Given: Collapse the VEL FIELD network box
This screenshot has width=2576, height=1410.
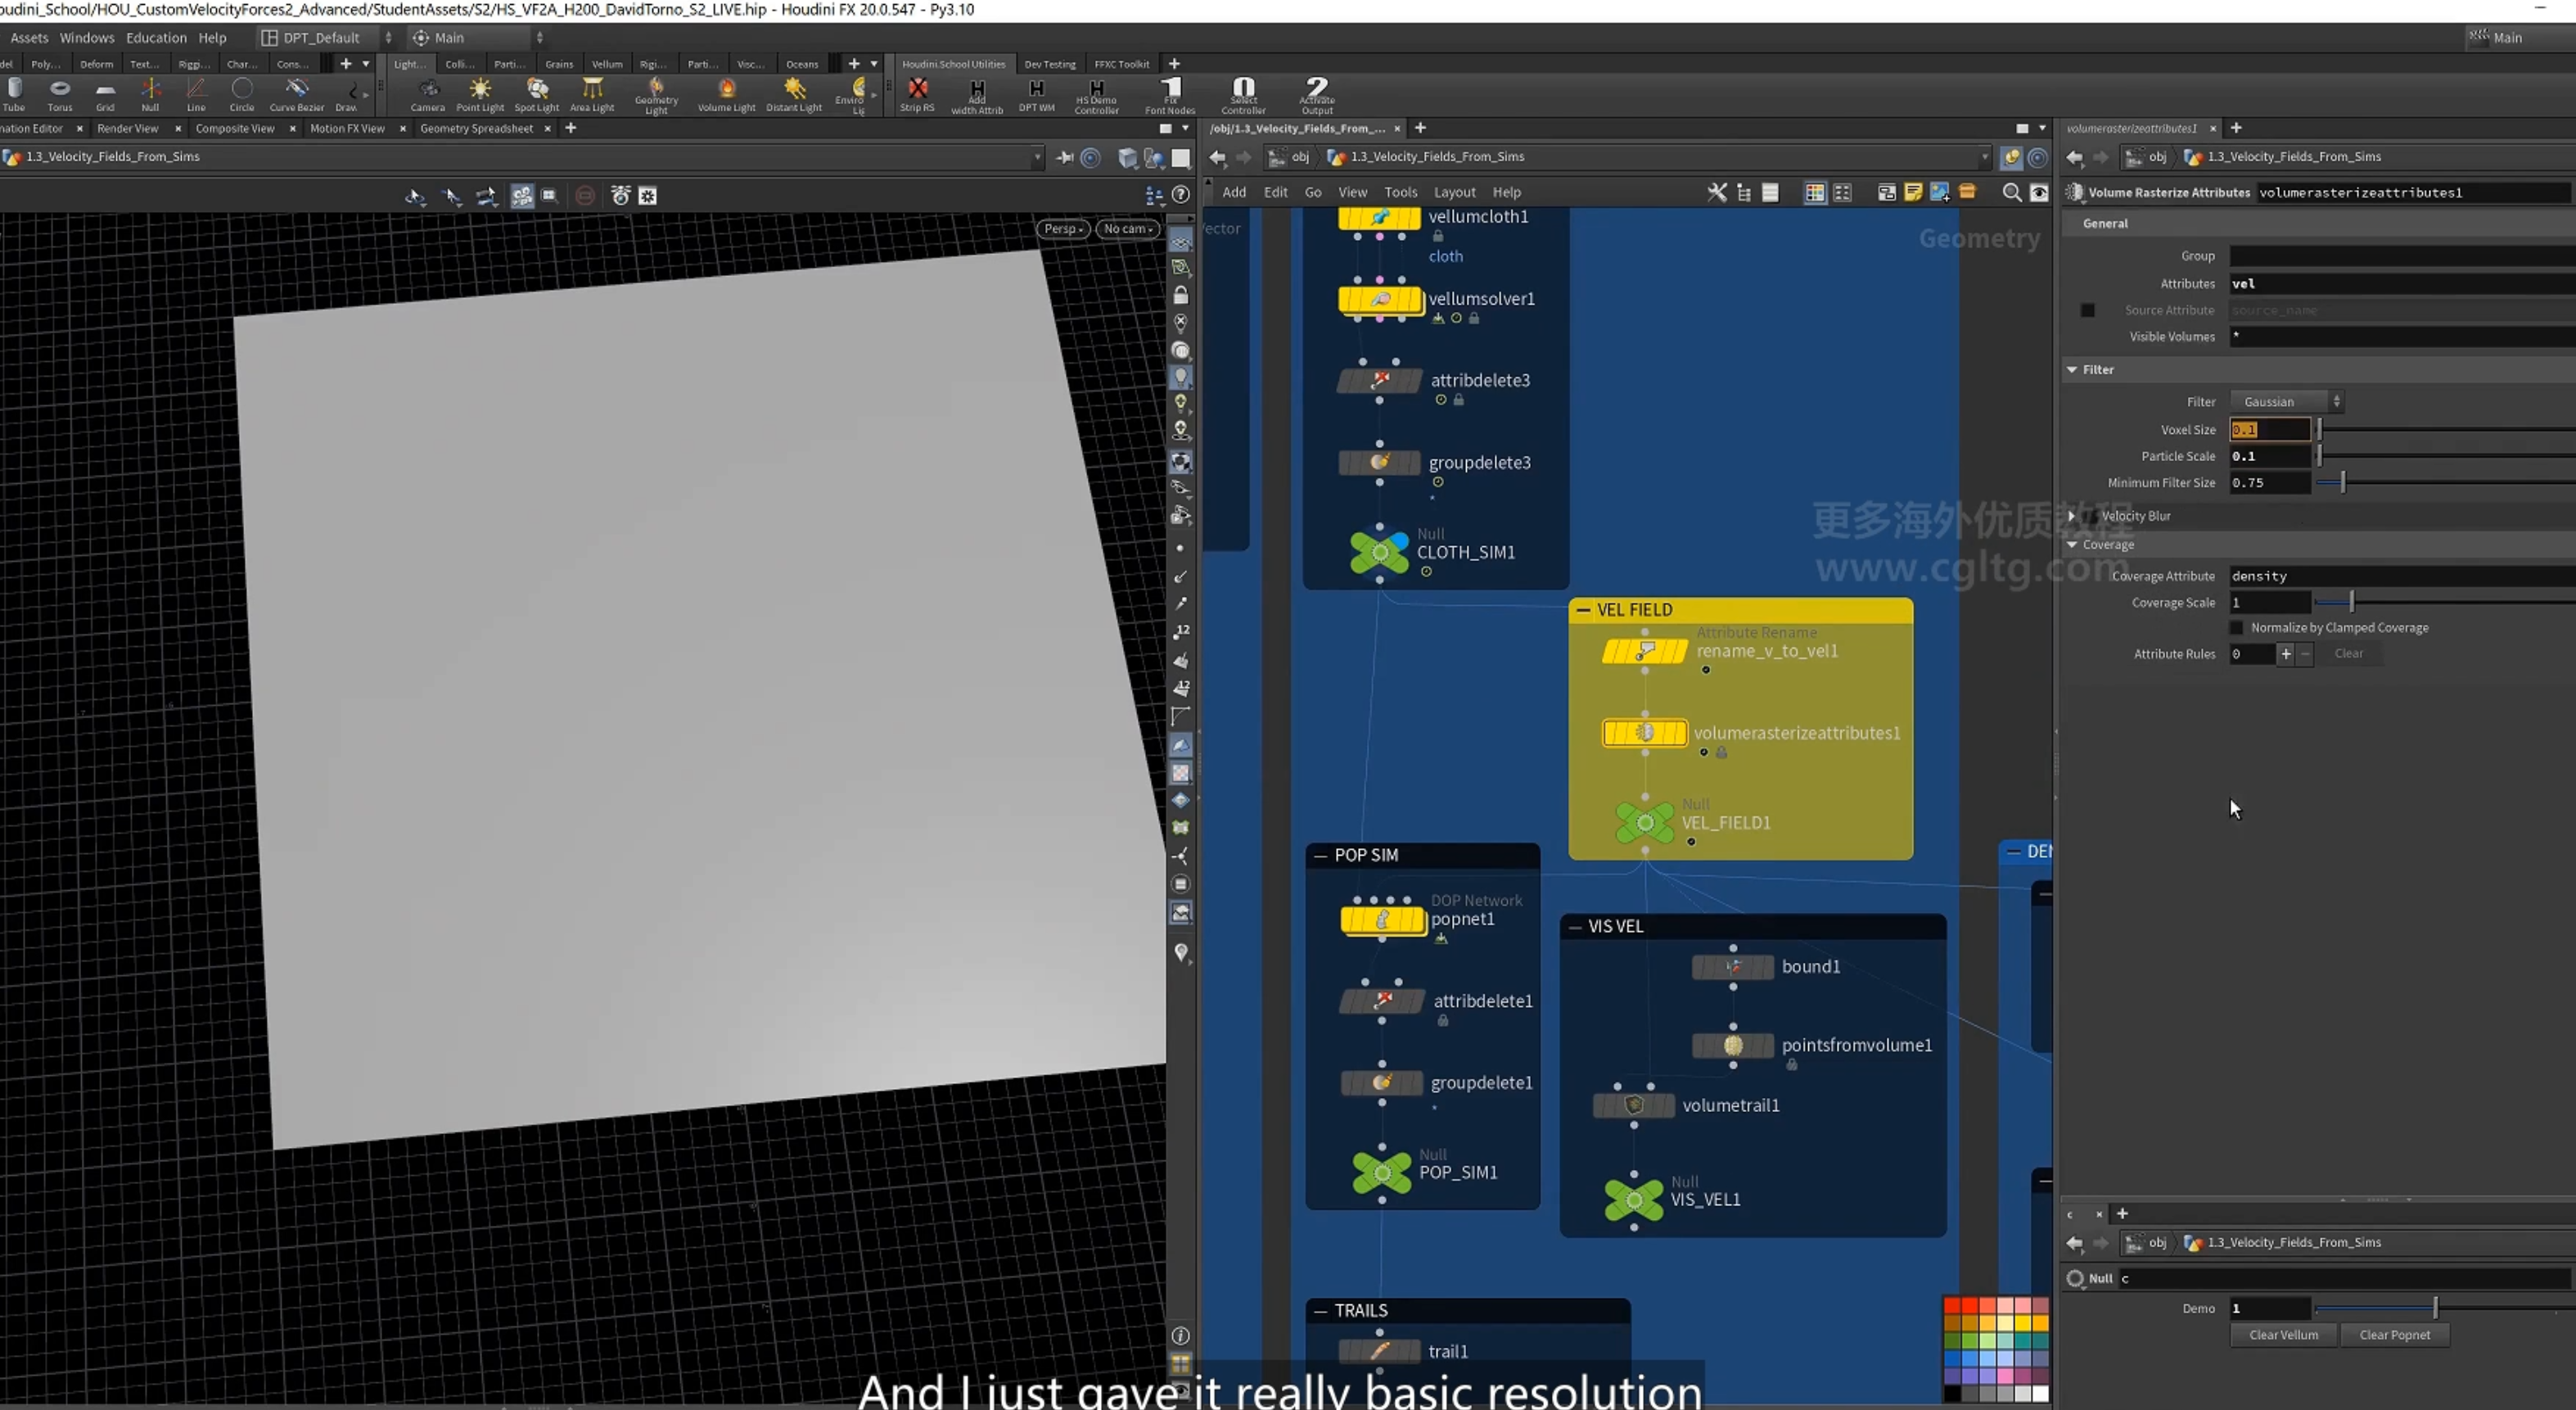Looking at the screenshot, I should click(x=1583, y=610).
